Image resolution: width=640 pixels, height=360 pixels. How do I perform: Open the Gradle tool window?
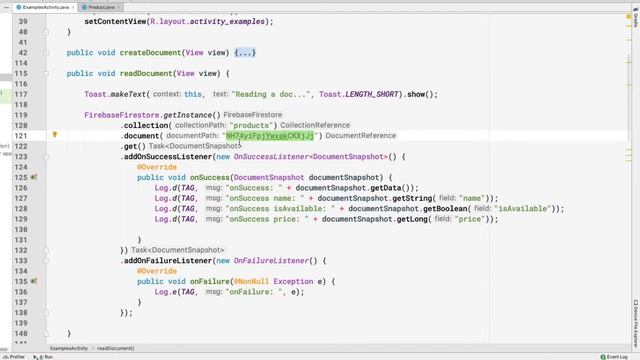(x=636, y=17)
